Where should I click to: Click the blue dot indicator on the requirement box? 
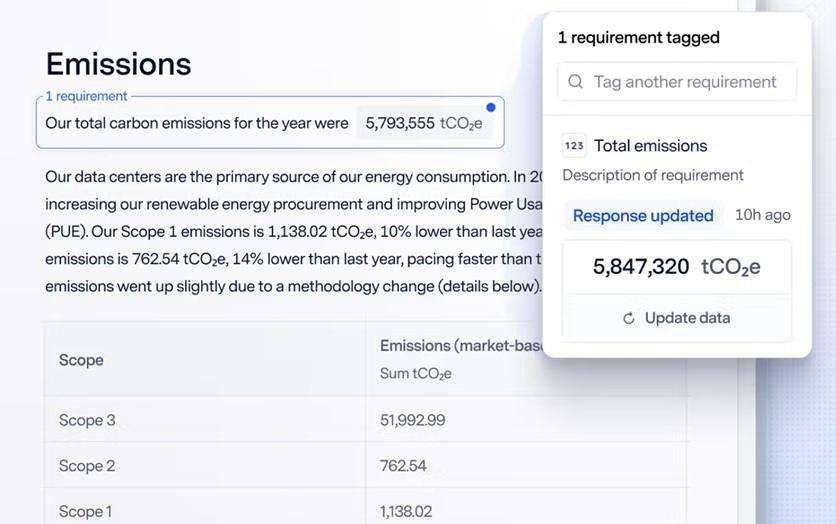click(490, 107)
